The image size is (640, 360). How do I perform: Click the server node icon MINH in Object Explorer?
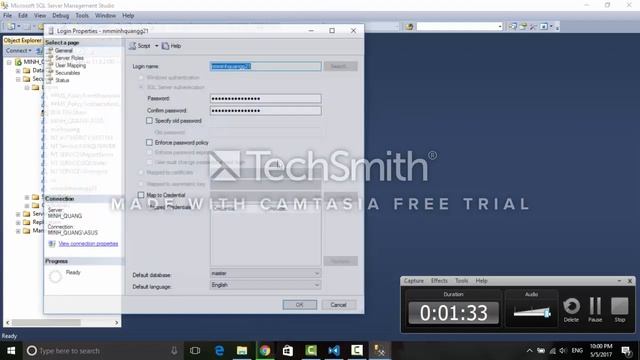(x=18, y=62)
